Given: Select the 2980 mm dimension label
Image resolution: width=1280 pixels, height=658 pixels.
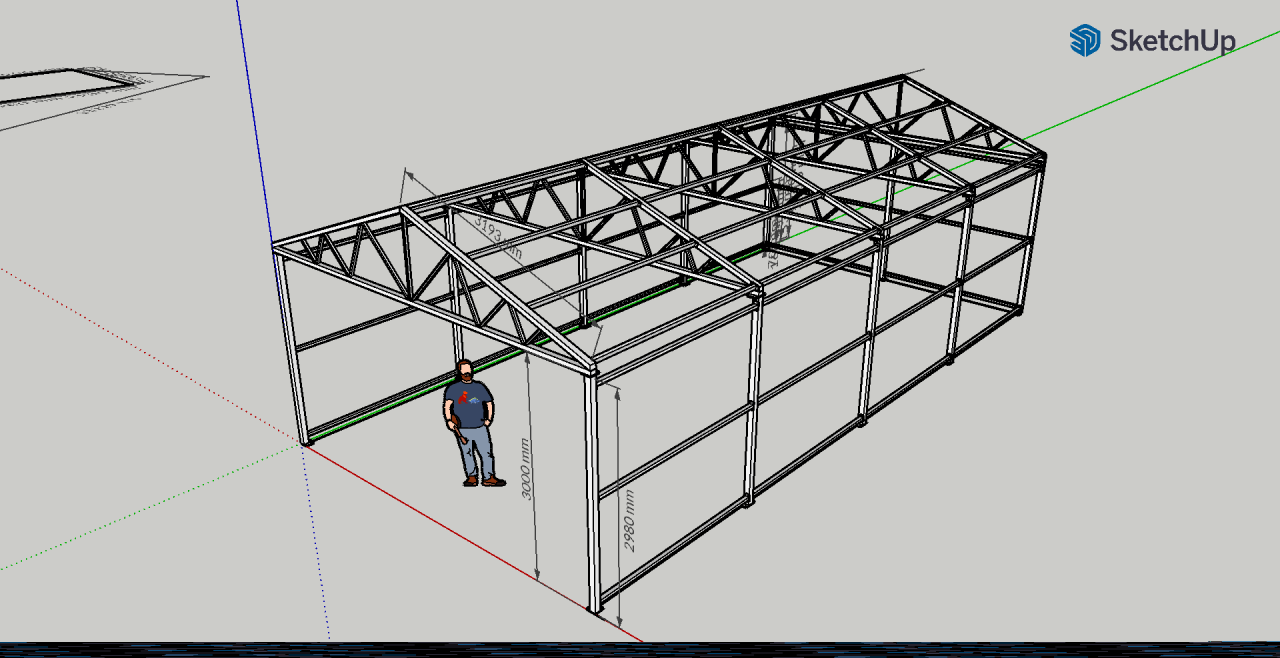Looking at the screenshot, I should pos(630,520).
